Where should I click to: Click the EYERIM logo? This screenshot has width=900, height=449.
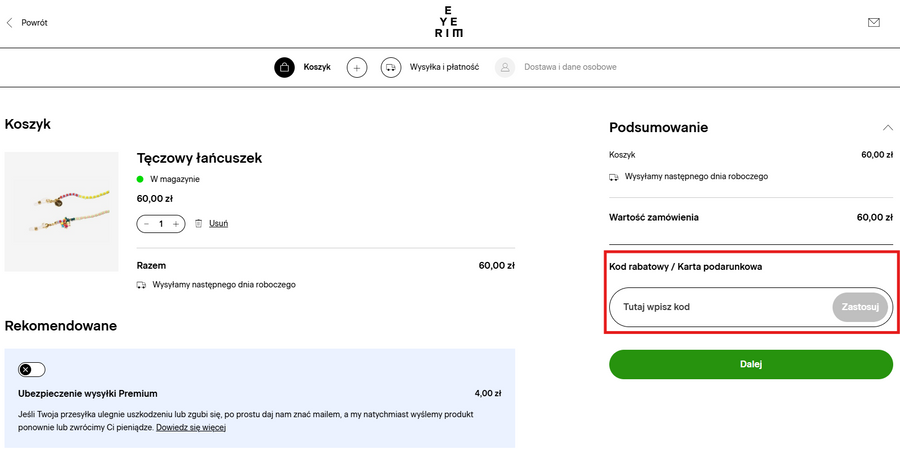449,22
